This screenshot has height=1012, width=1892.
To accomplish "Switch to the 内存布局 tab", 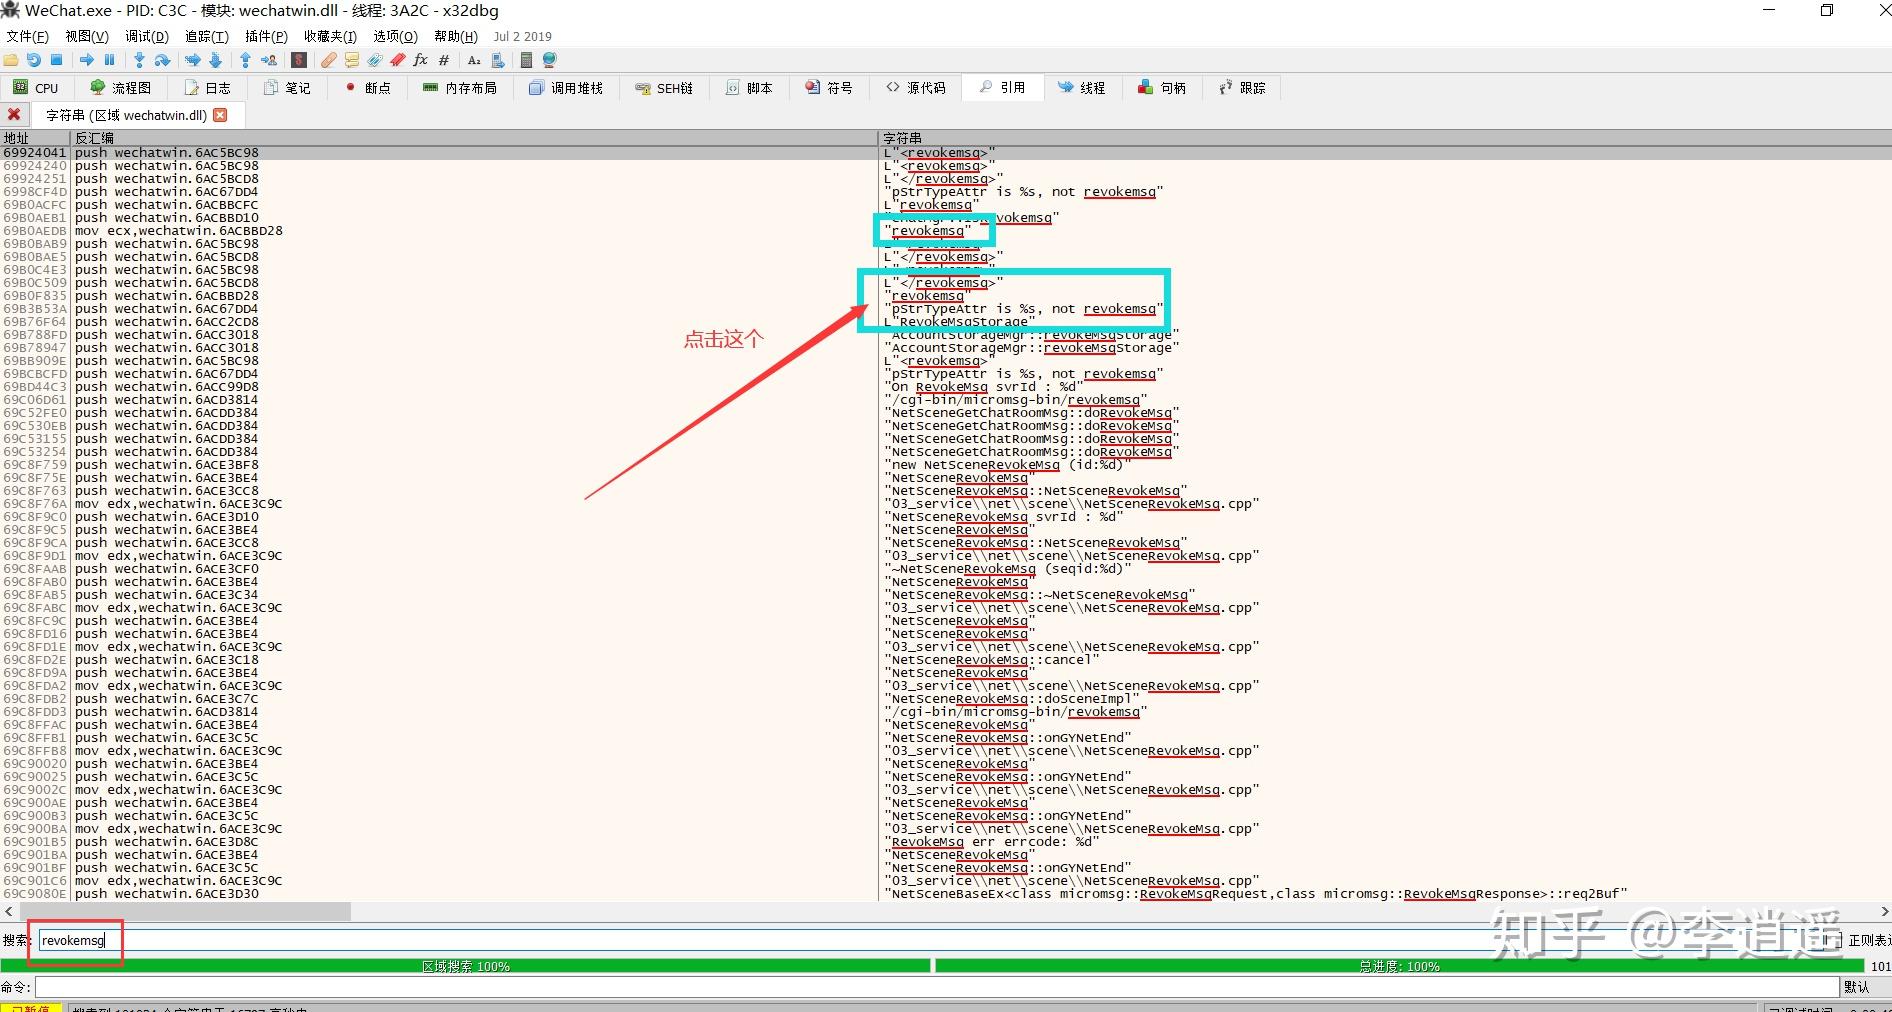I will pos(460,88).
